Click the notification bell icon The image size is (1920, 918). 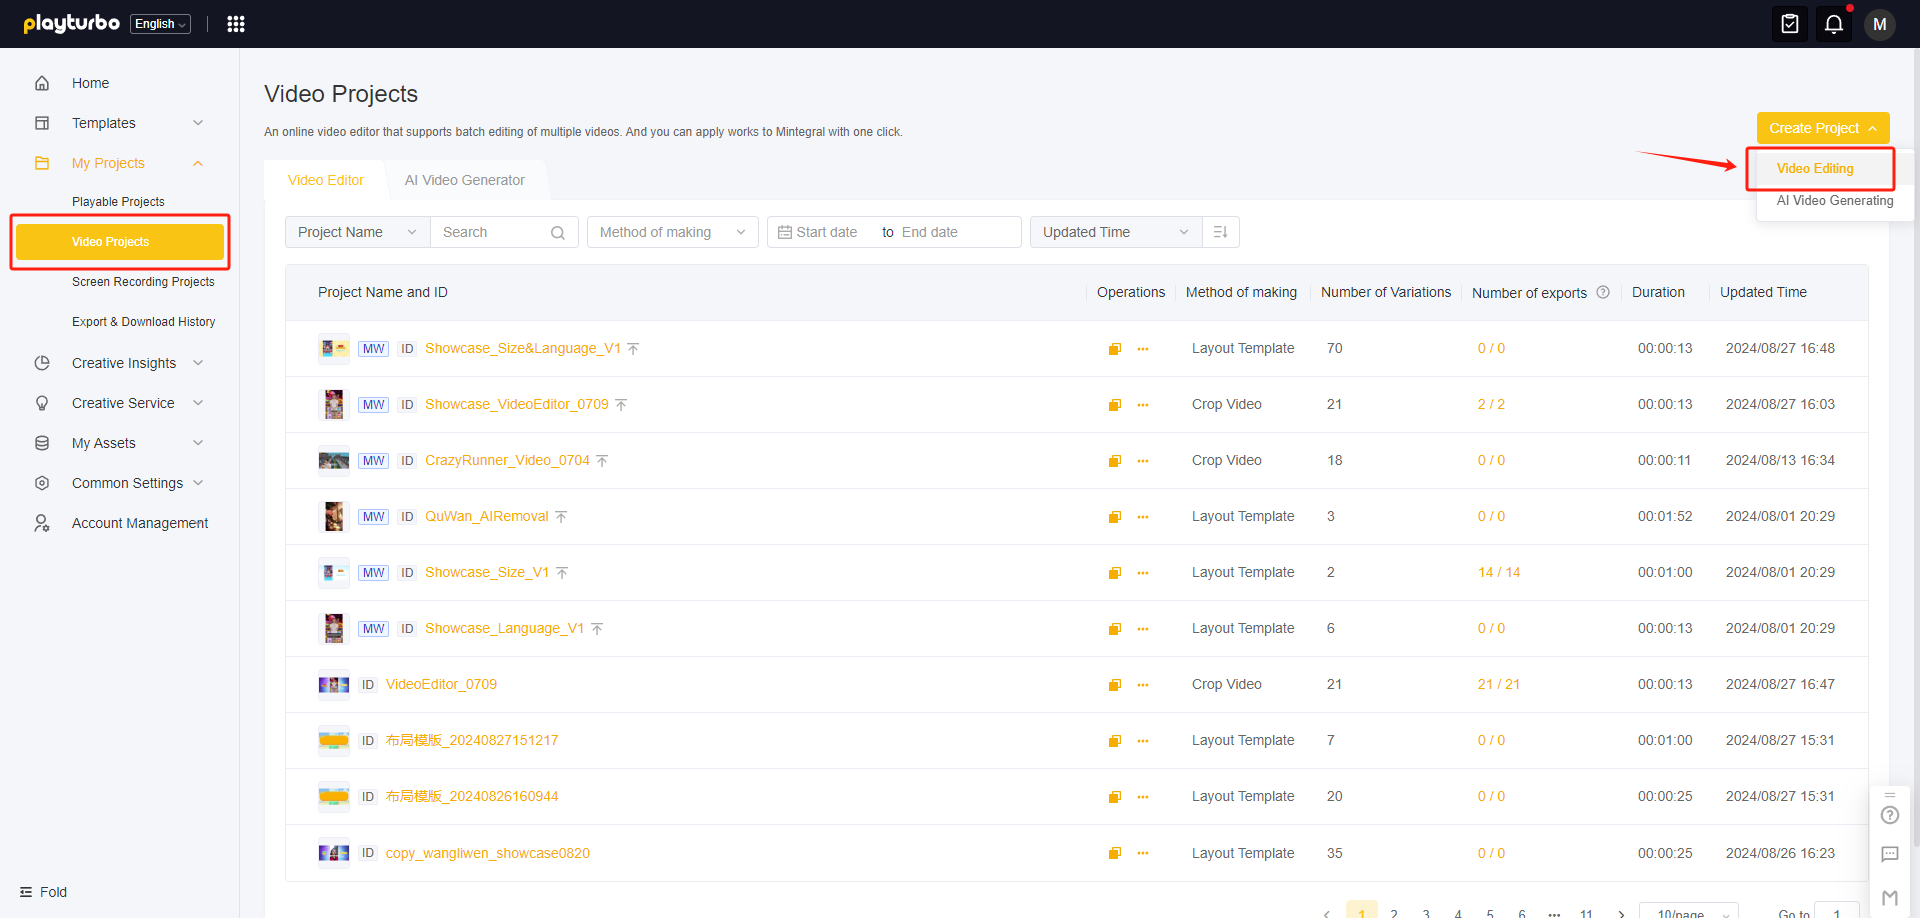1833,24
